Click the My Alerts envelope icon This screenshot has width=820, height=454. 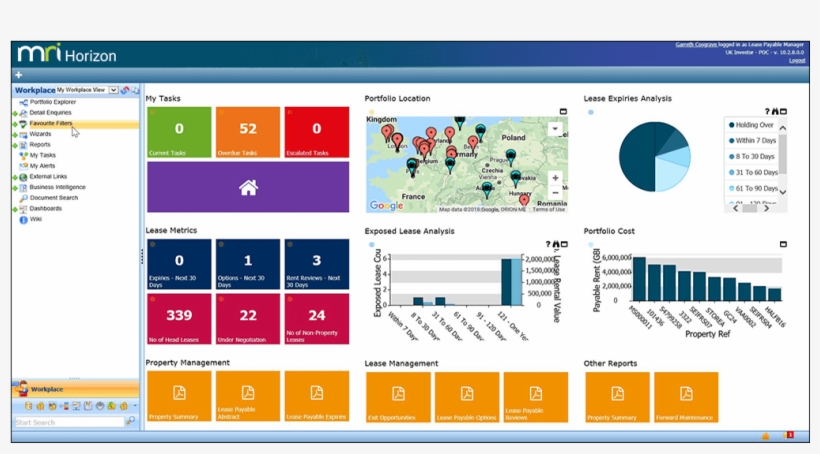point(23,166)
